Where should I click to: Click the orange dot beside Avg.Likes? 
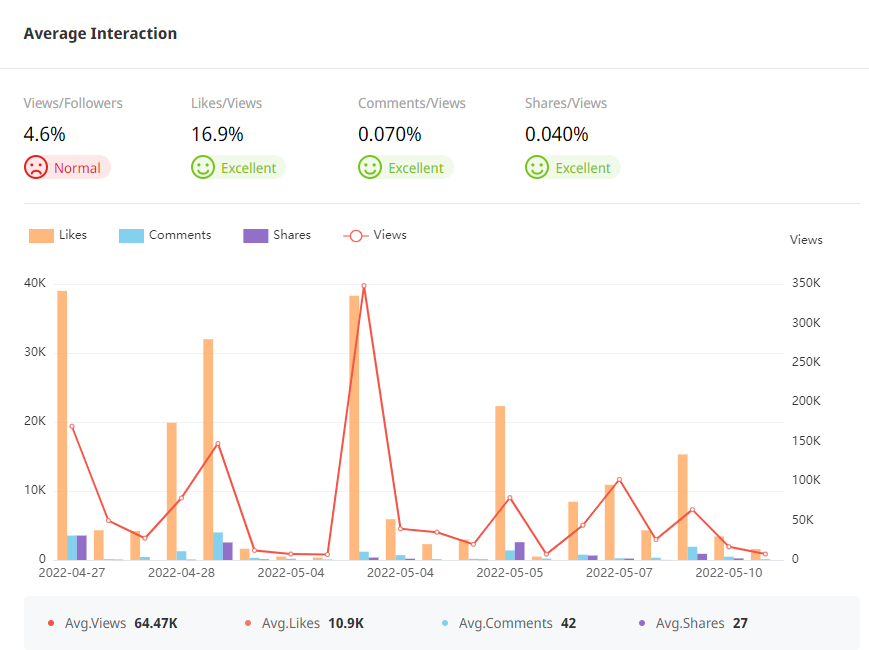click(x=248, y=623)
